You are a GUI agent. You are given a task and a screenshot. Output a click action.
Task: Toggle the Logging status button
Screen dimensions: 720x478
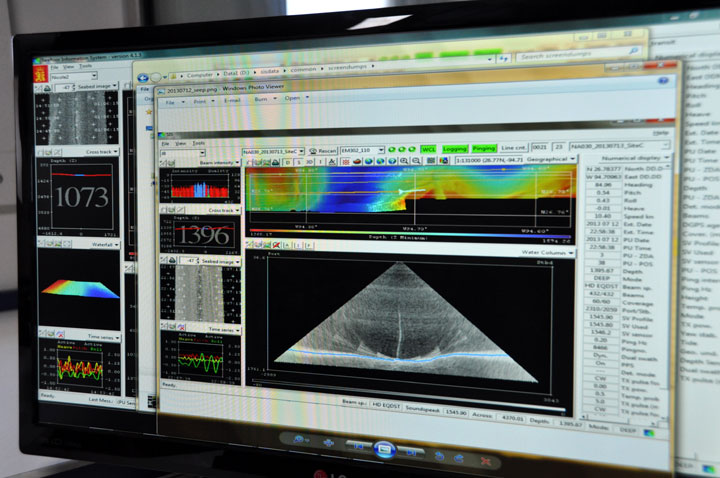point(455,148)
